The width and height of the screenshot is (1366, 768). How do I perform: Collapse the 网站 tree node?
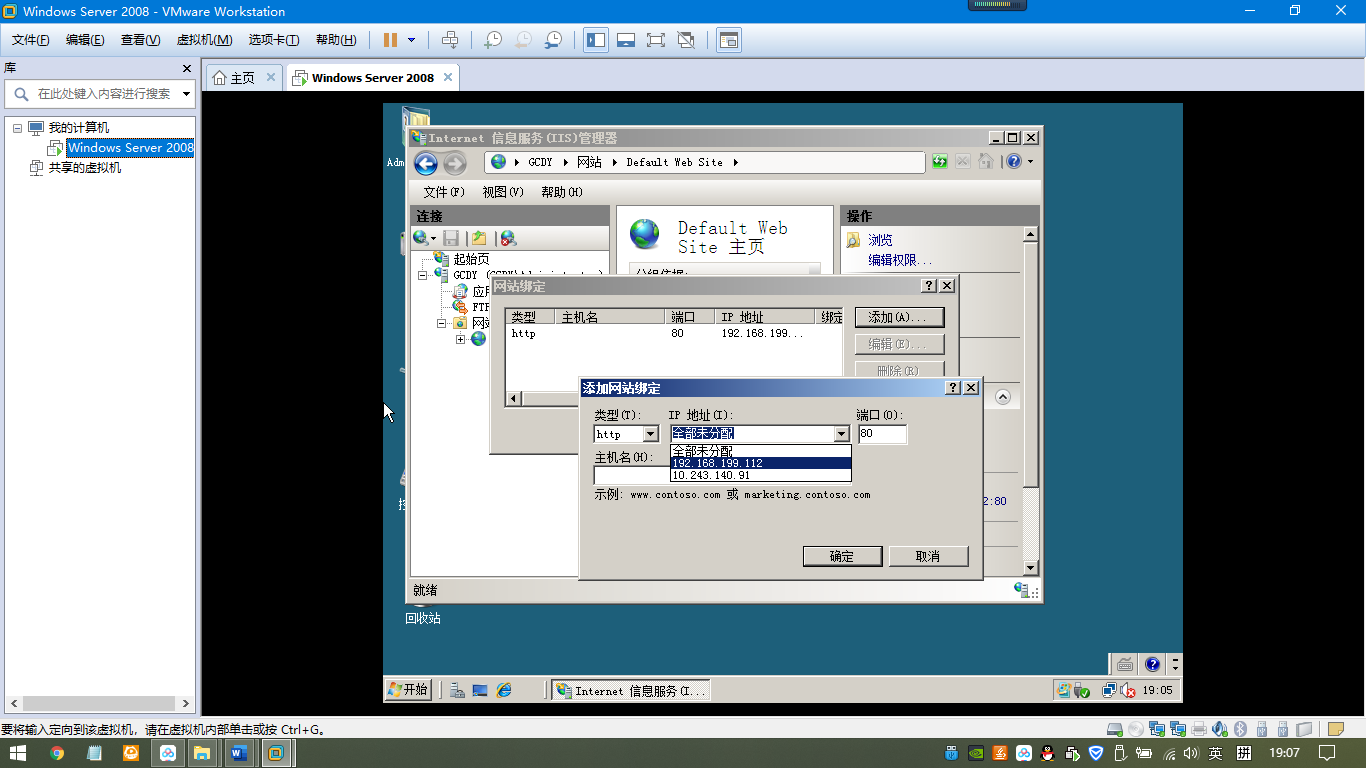pos(441,324)
